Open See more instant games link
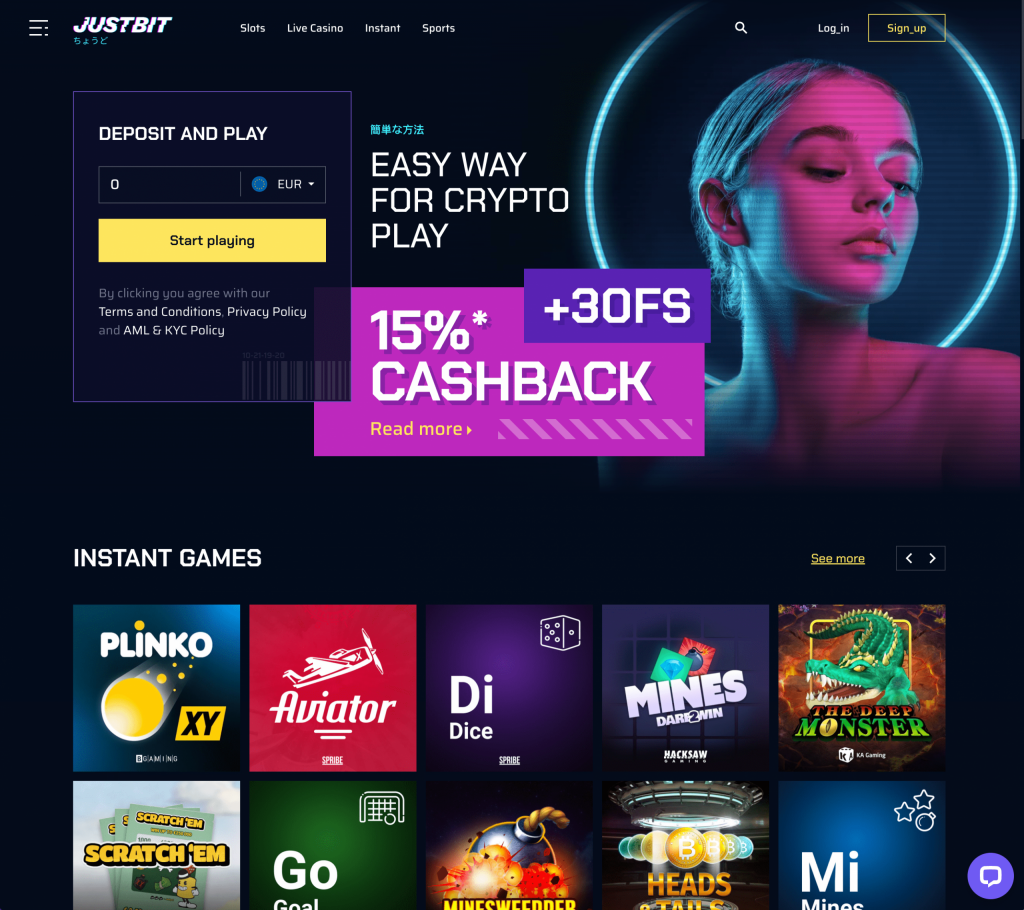 tap(838, 559)
